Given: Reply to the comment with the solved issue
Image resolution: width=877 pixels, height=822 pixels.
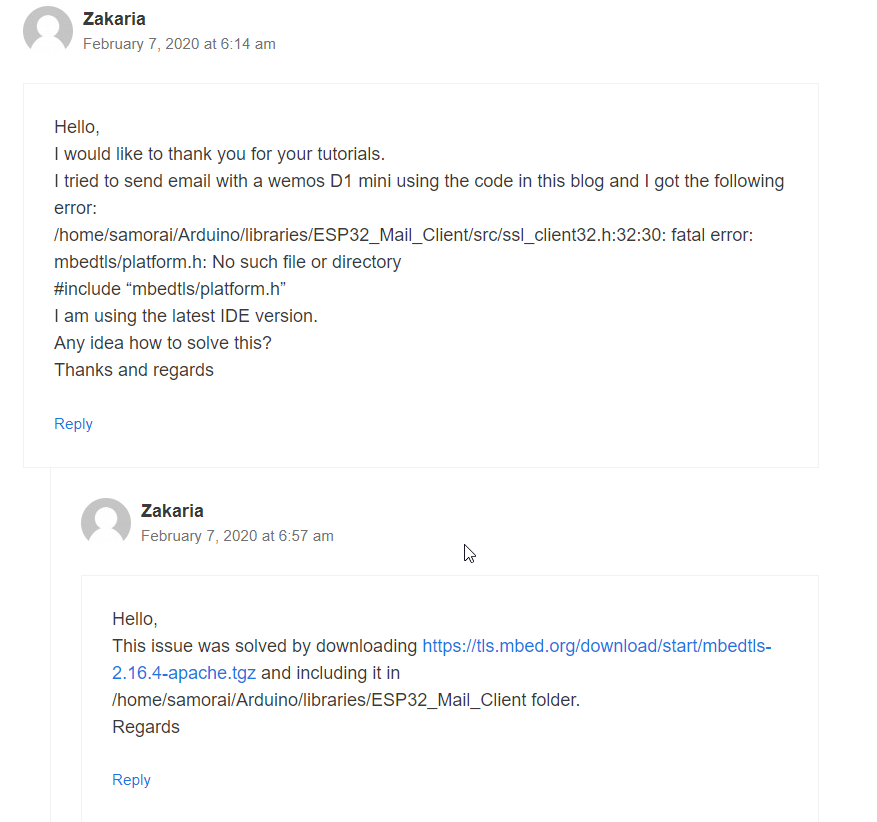Looking at the screenshot, I should pyautogui.click(x=131, y=780).
